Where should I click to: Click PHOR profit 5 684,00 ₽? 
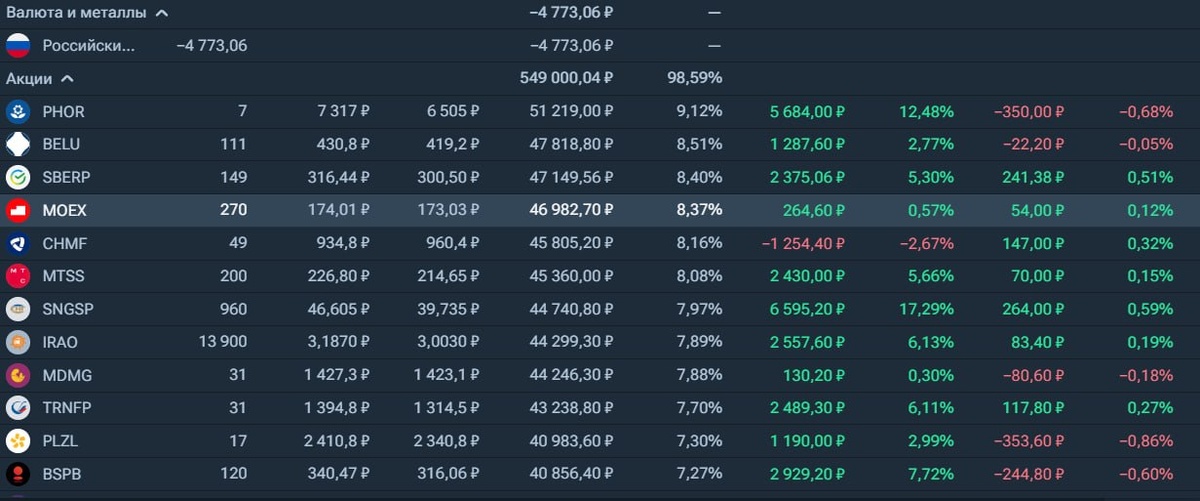(x=808, y=112)
